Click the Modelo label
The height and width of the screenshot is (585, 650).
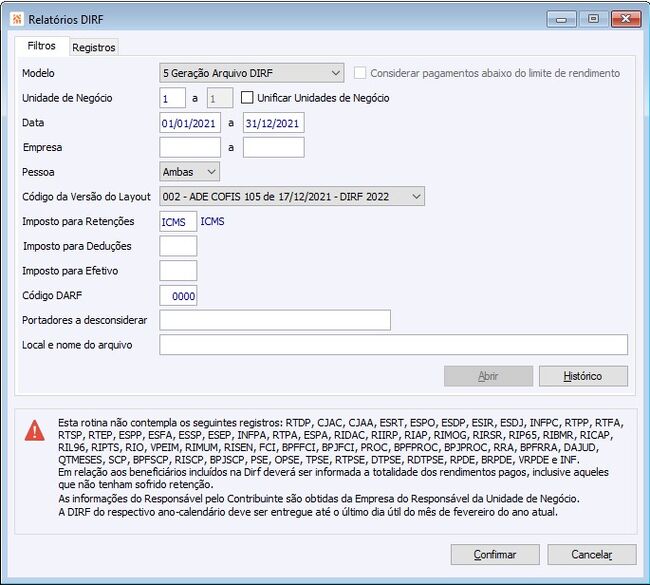[x=38, y=73]
